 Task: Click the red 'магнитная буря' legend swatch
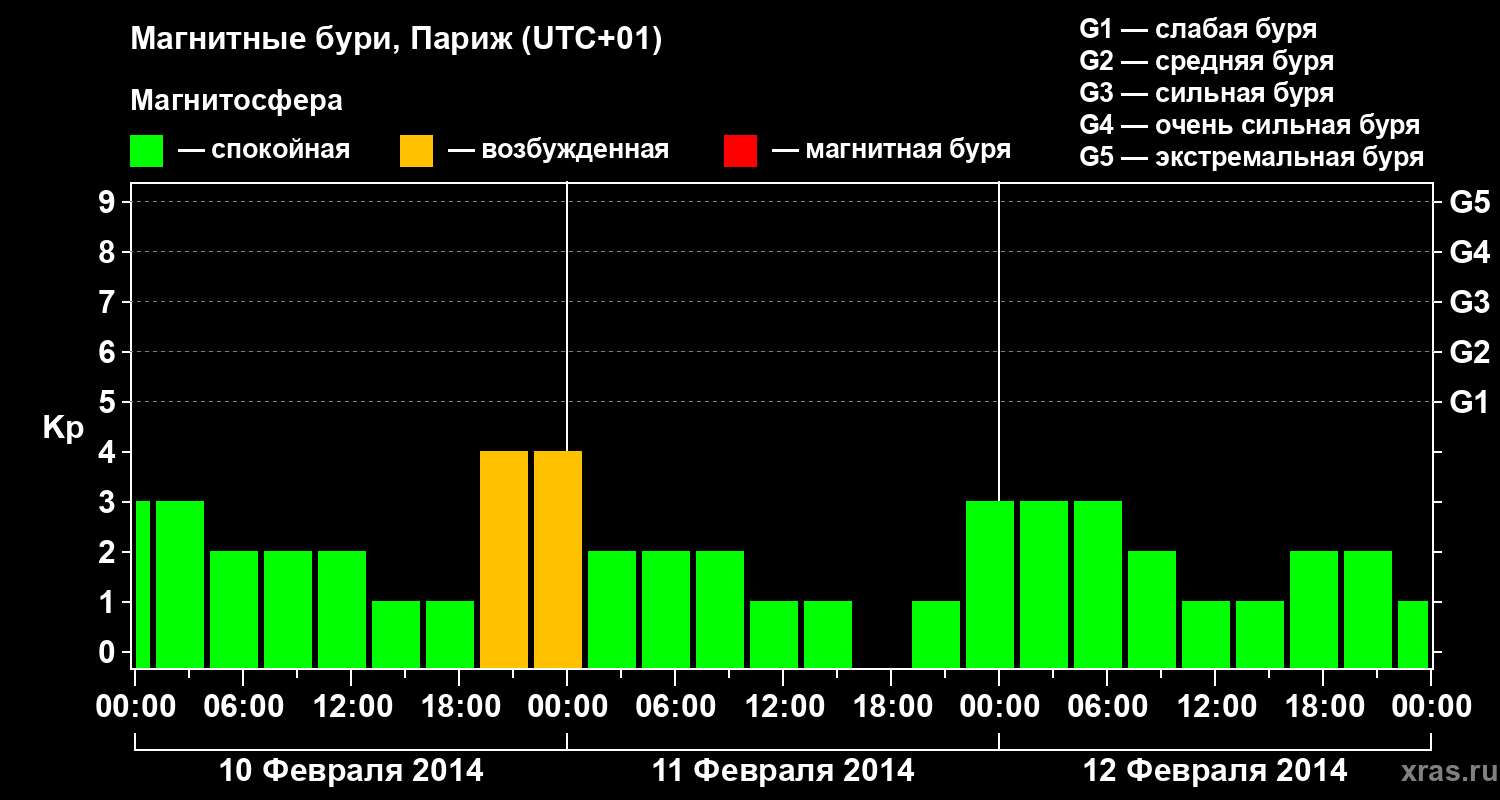coord(740,151)
